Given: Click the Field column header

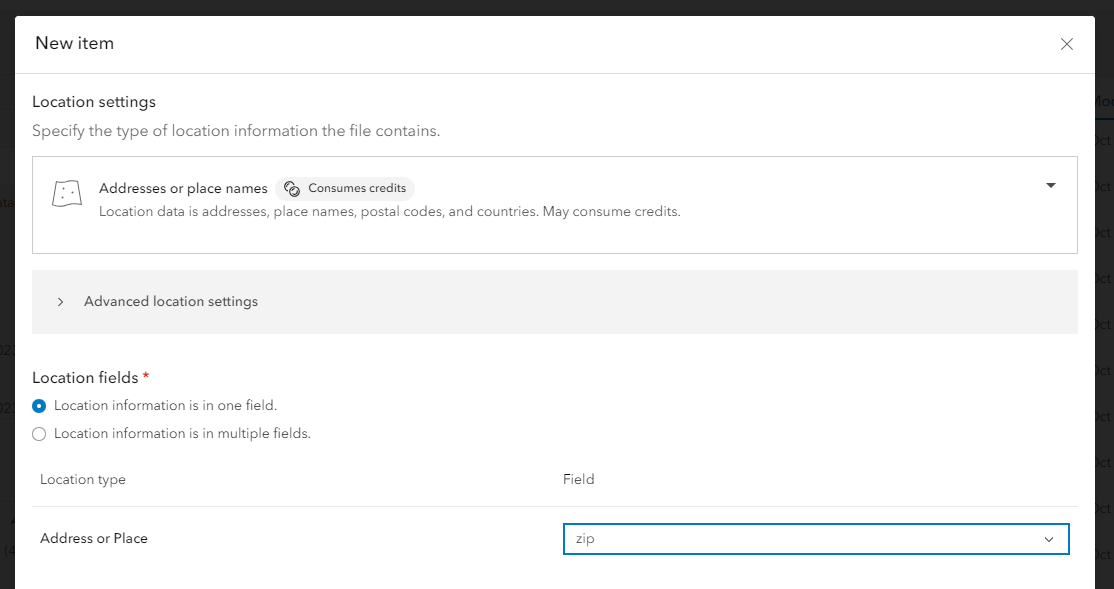Looking at the screenshot, I should 579,480.
